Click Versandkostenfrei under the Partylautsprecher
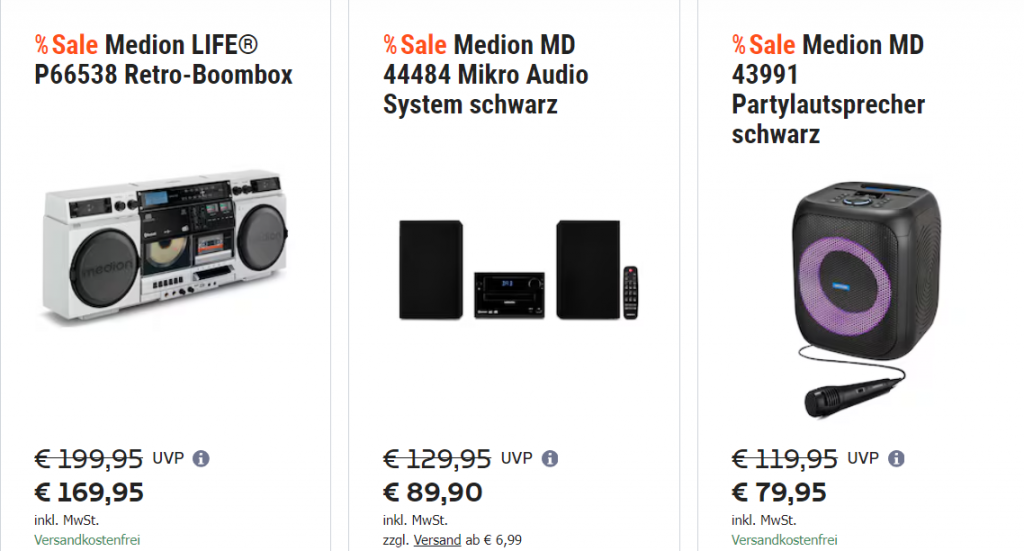1024x551 pixels. click(x=785, y=540)
